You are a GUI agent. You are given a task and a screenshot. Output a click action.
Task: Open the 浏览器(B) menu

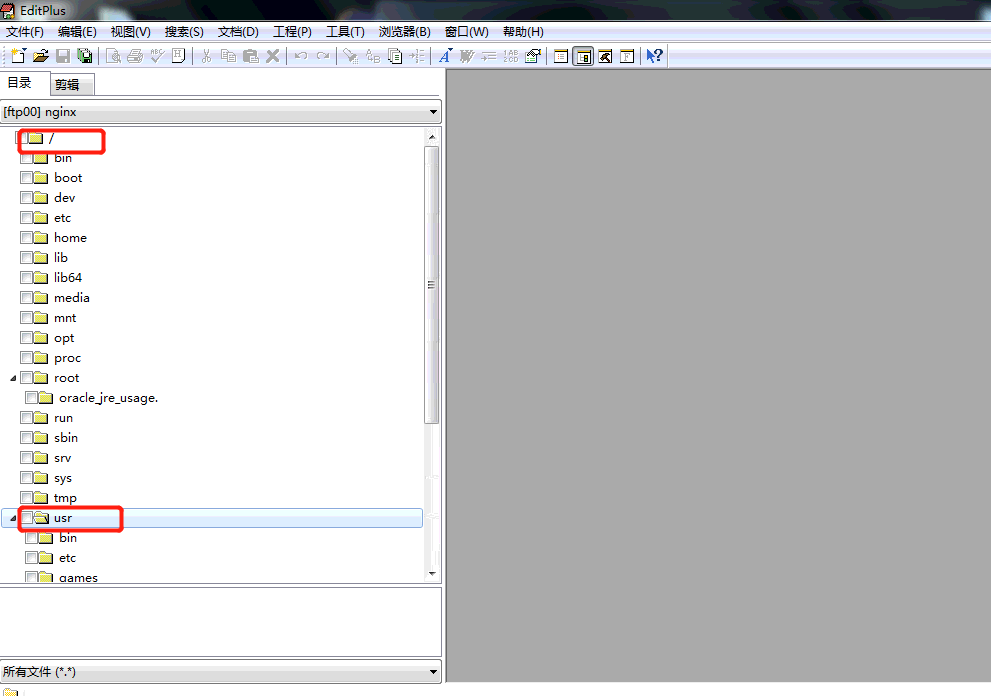click(404, 32)
